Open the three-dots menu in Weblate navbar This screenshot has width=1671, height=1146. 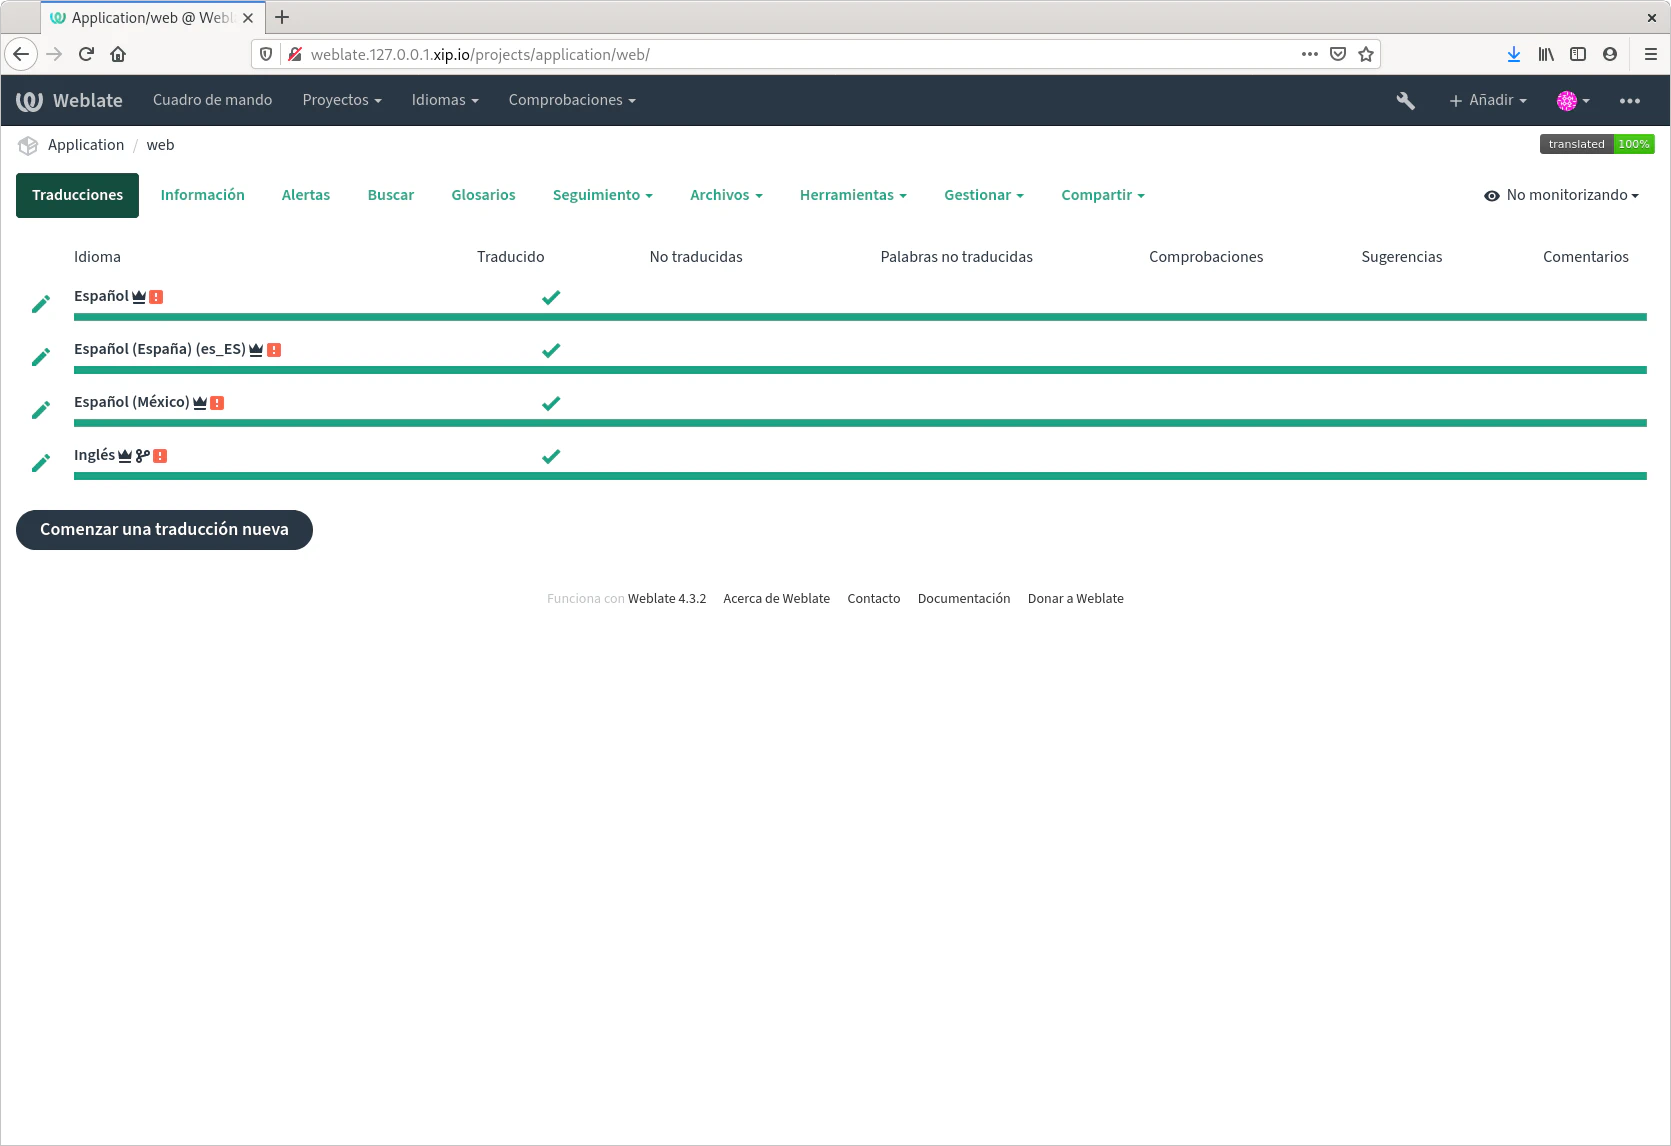[1629, 100]
